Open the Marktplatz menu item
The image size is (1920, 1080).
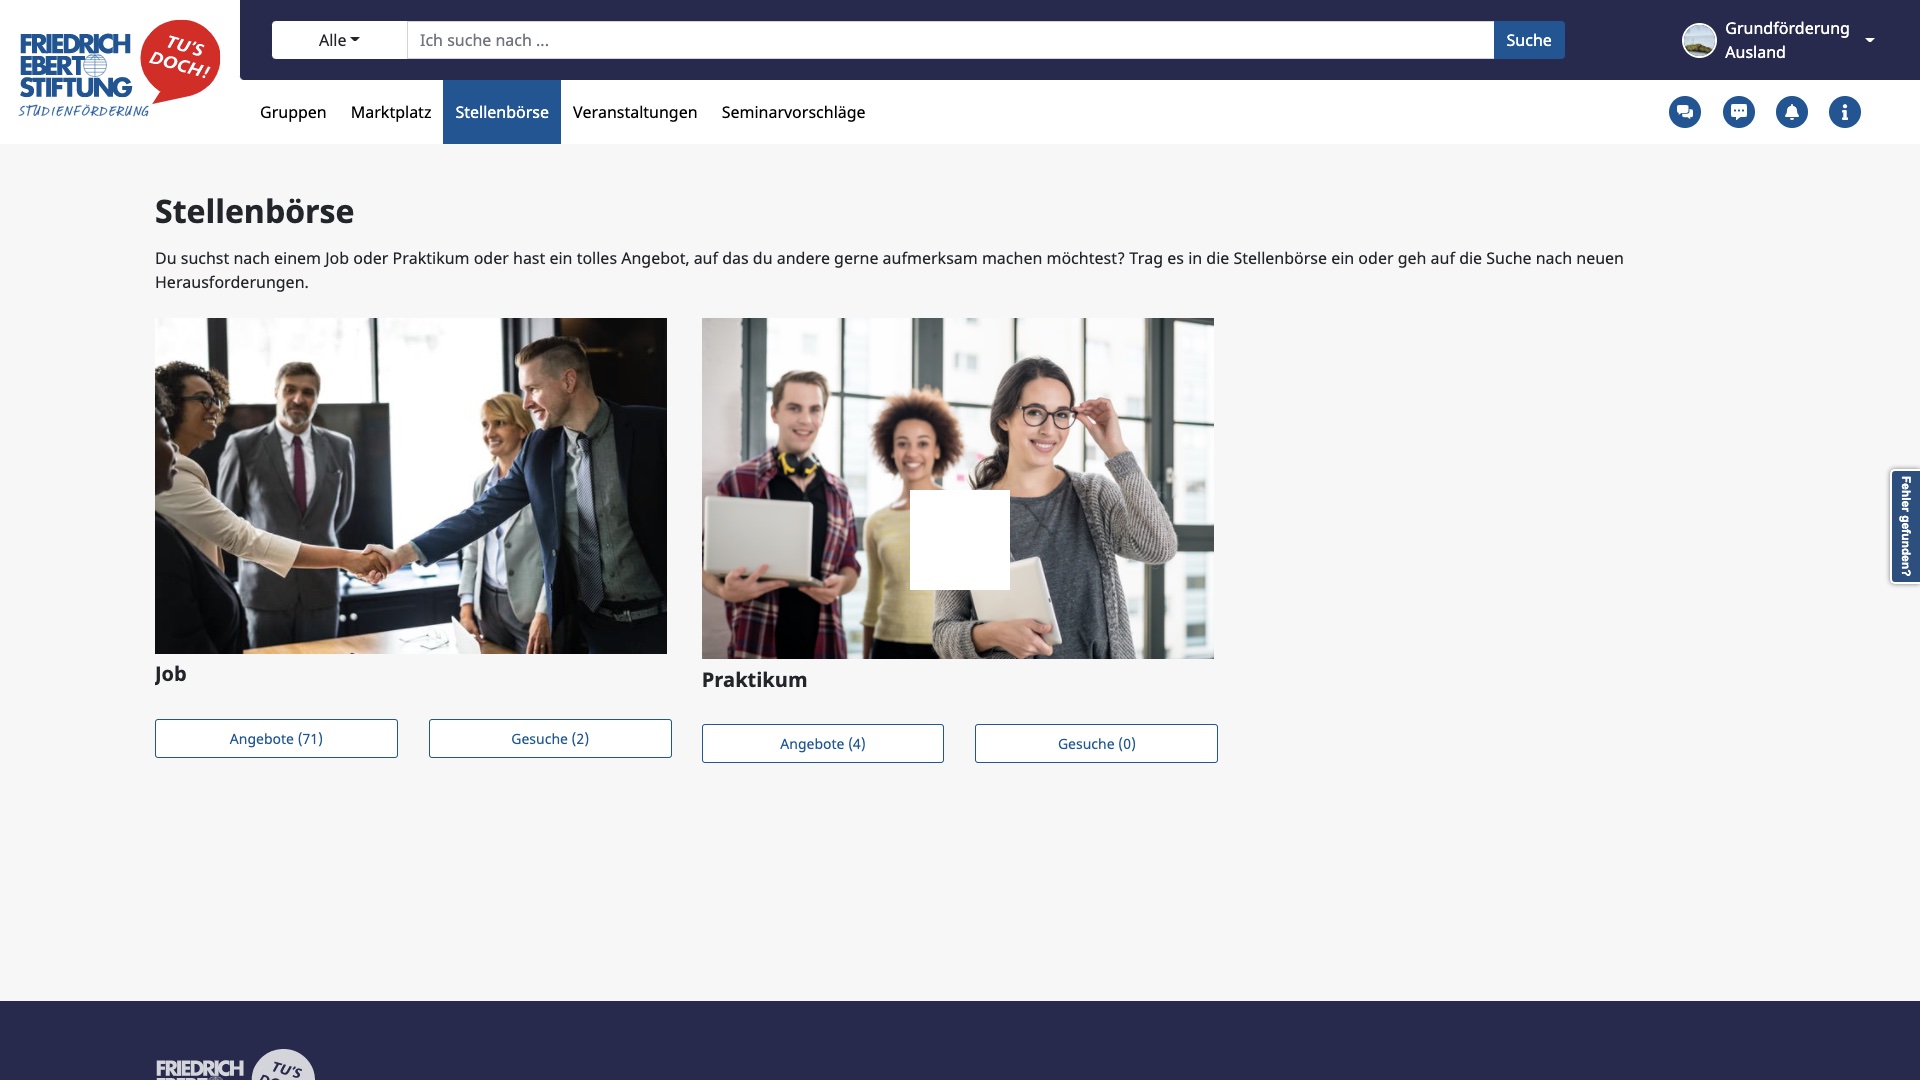[391, 112]
